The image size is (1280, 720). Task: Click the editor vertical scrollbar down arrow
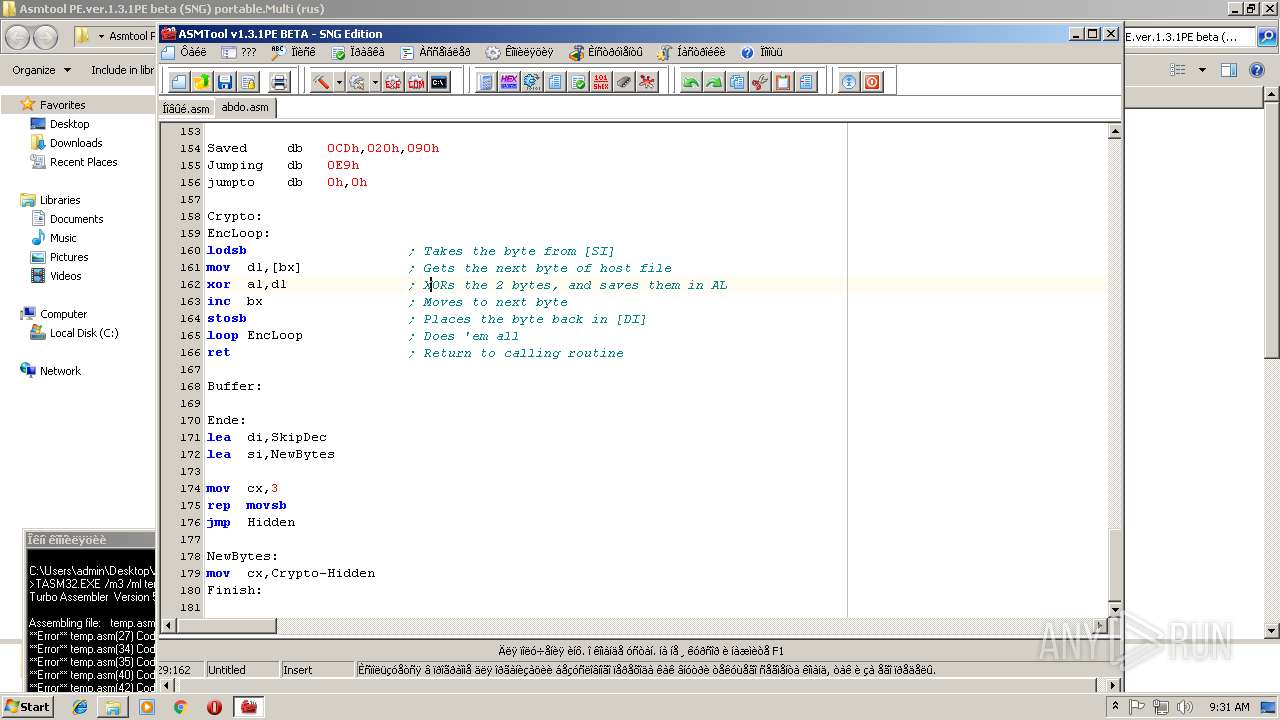click(1114, 610)
